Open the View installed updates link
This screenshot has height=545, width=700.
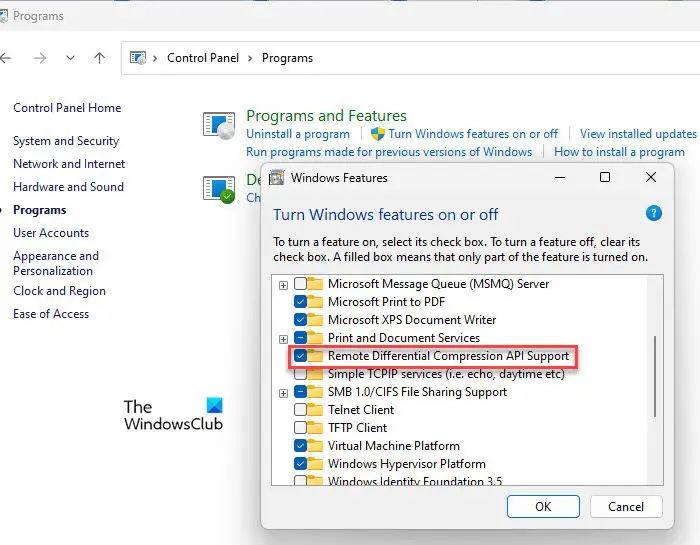tap(638, 134)
